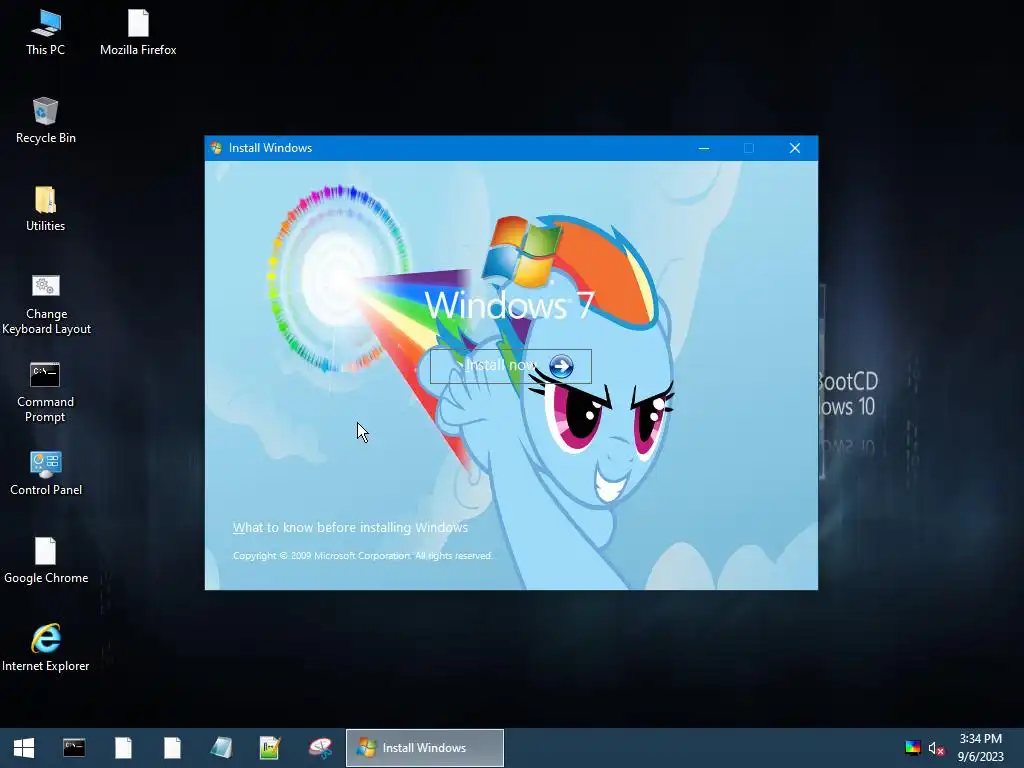The height and width of the screenshot is (768, 1024).
Task: Open Internet Explorer desktop icon
Action: [46, 648]
